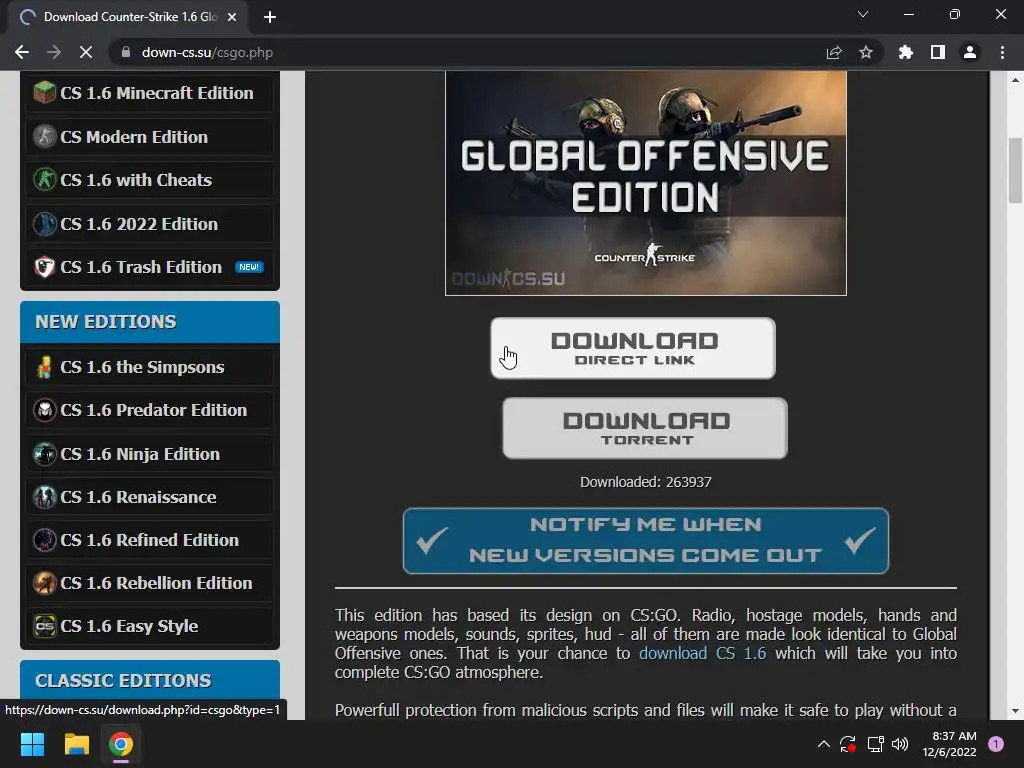Show hidden system tray icons chevron
The height and width of the screenshot is (768, 1024).
point(824,744)
